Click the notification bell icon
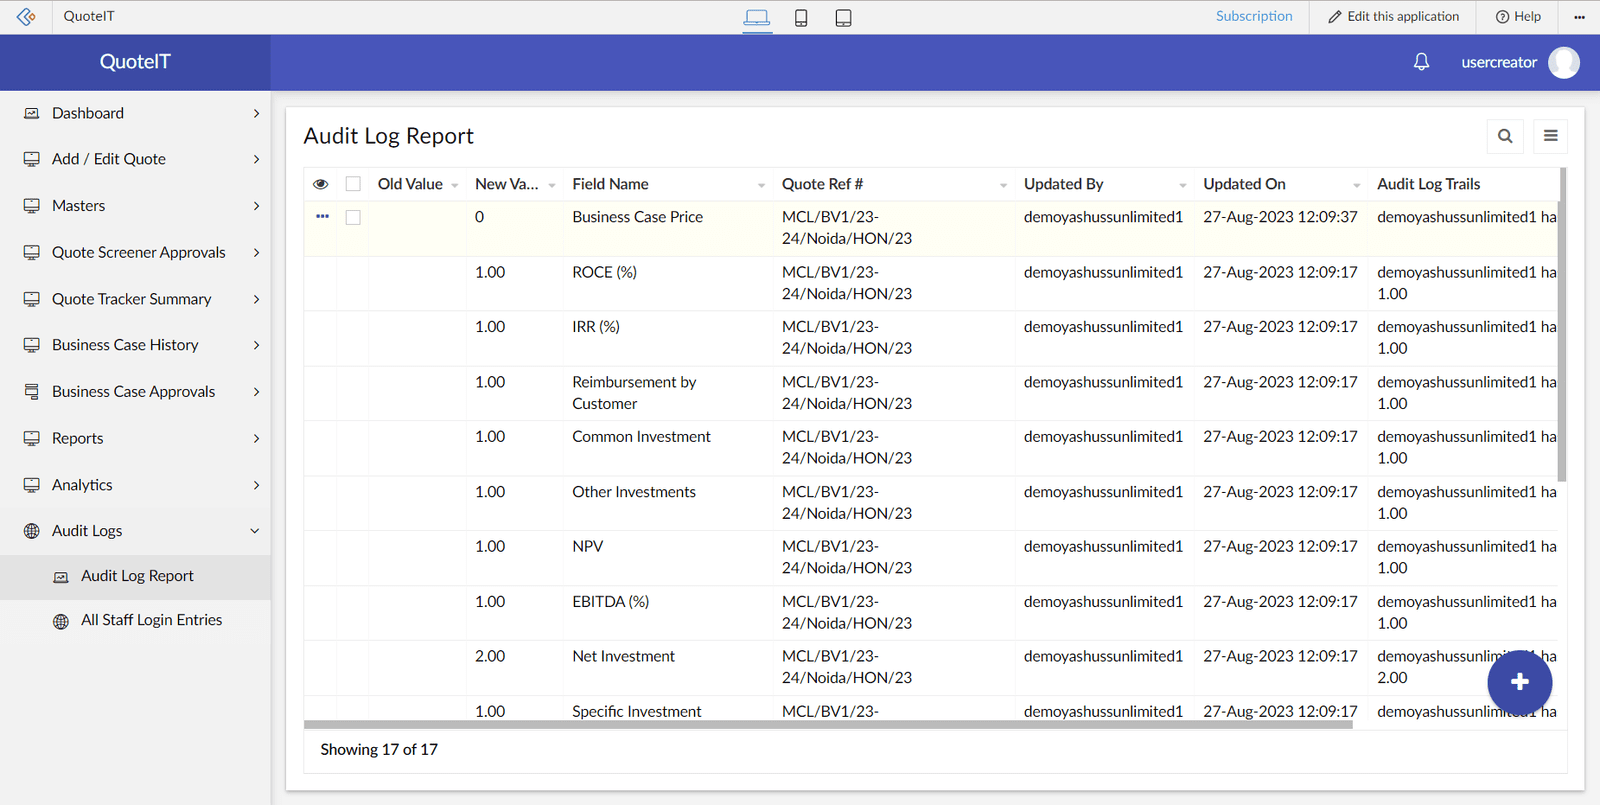Screen dimensions: 1600x805 tap(1421, 62)
